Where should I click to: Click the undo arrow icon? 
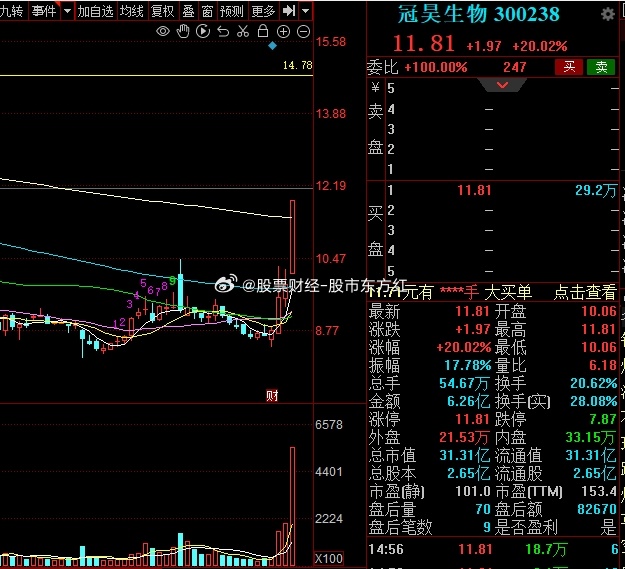(223, 32)
